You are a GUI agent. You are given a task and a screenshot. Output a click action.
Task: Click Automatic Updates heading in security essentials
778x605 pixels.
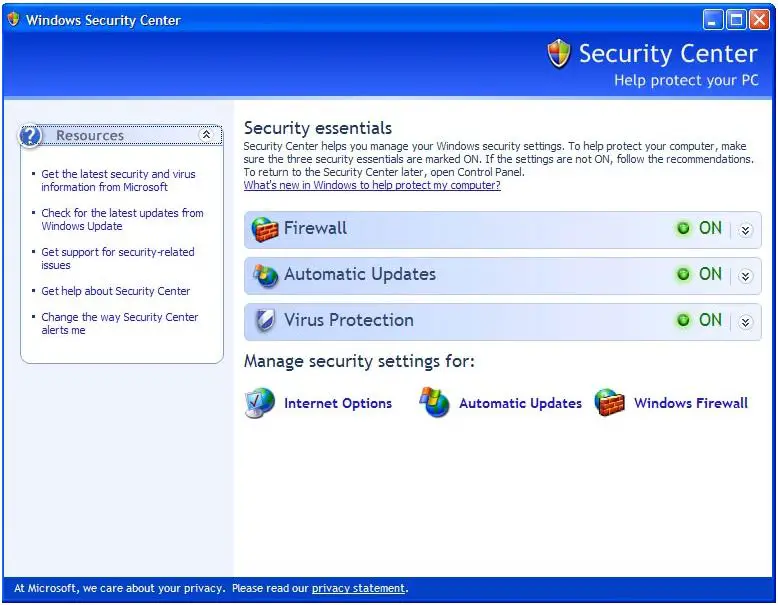(x=360, y=274)
